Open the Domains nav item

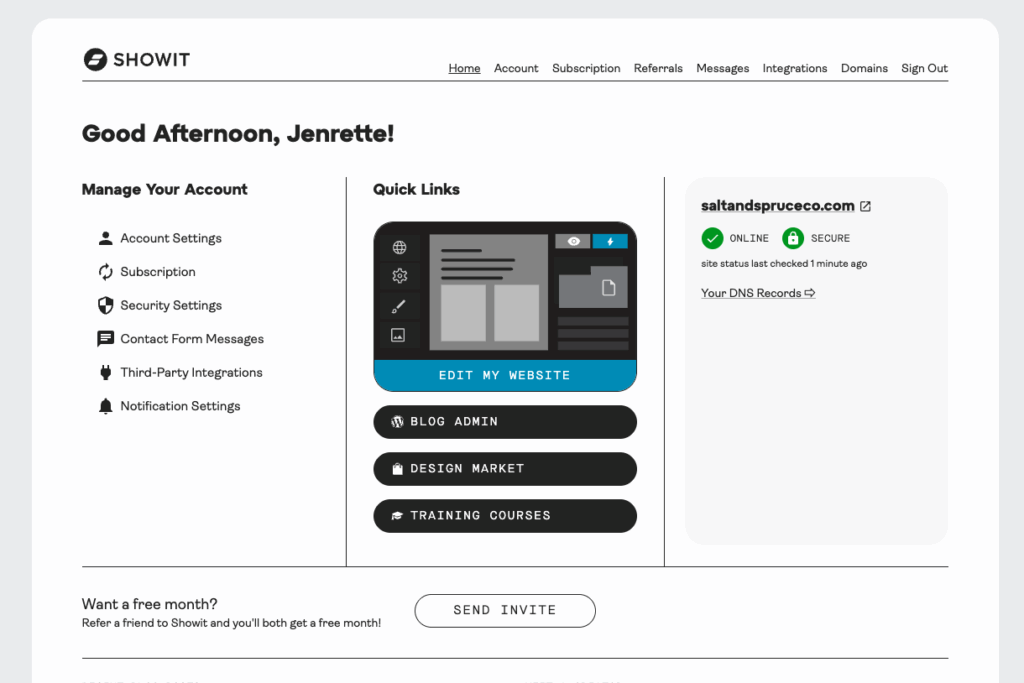864,69
